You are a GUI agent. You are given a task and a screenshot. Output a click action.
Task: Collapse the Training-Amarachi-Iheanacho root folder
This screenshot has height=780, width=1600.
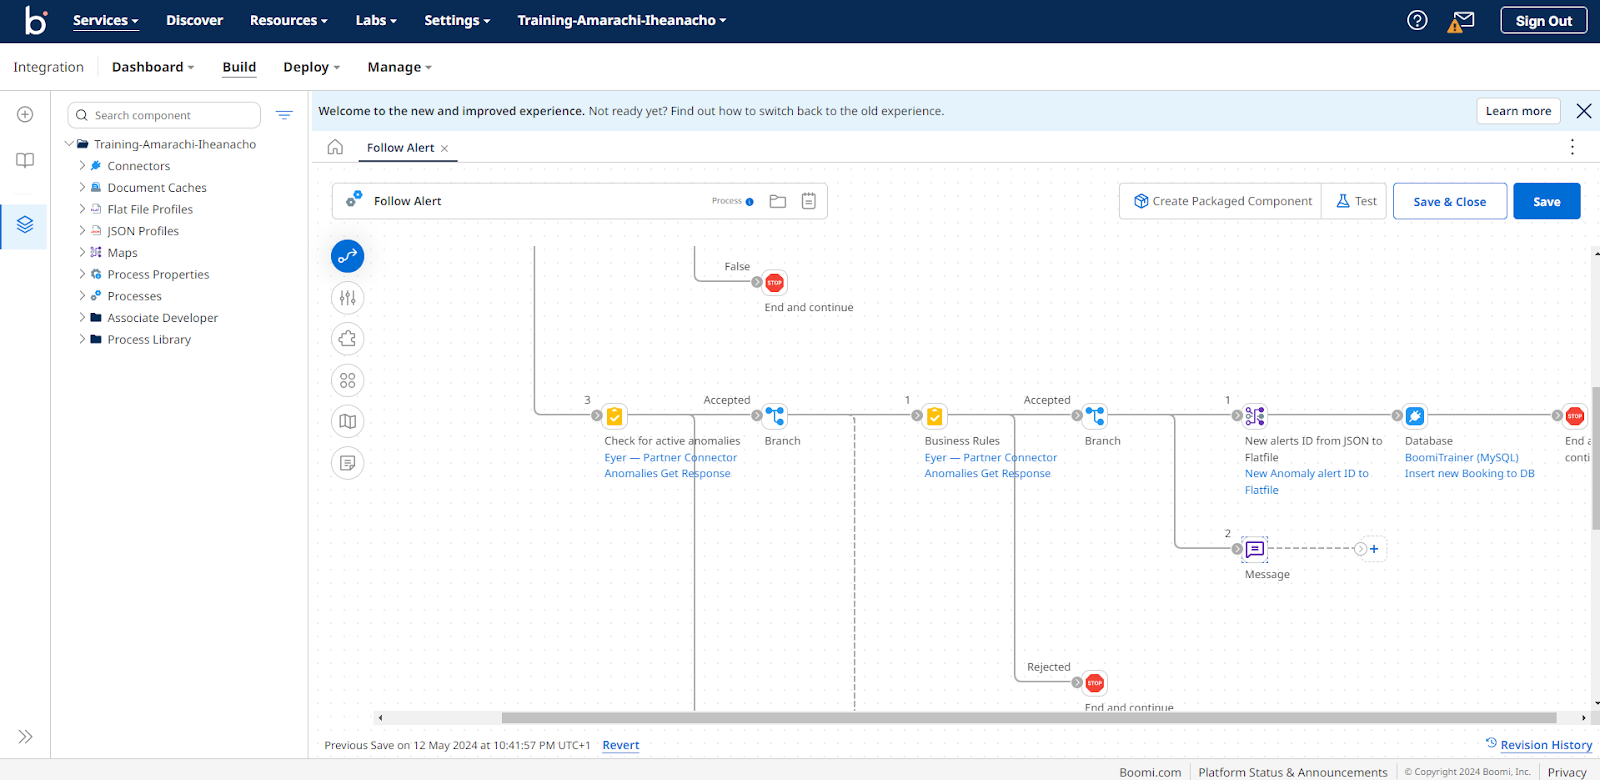pos(69,144)
